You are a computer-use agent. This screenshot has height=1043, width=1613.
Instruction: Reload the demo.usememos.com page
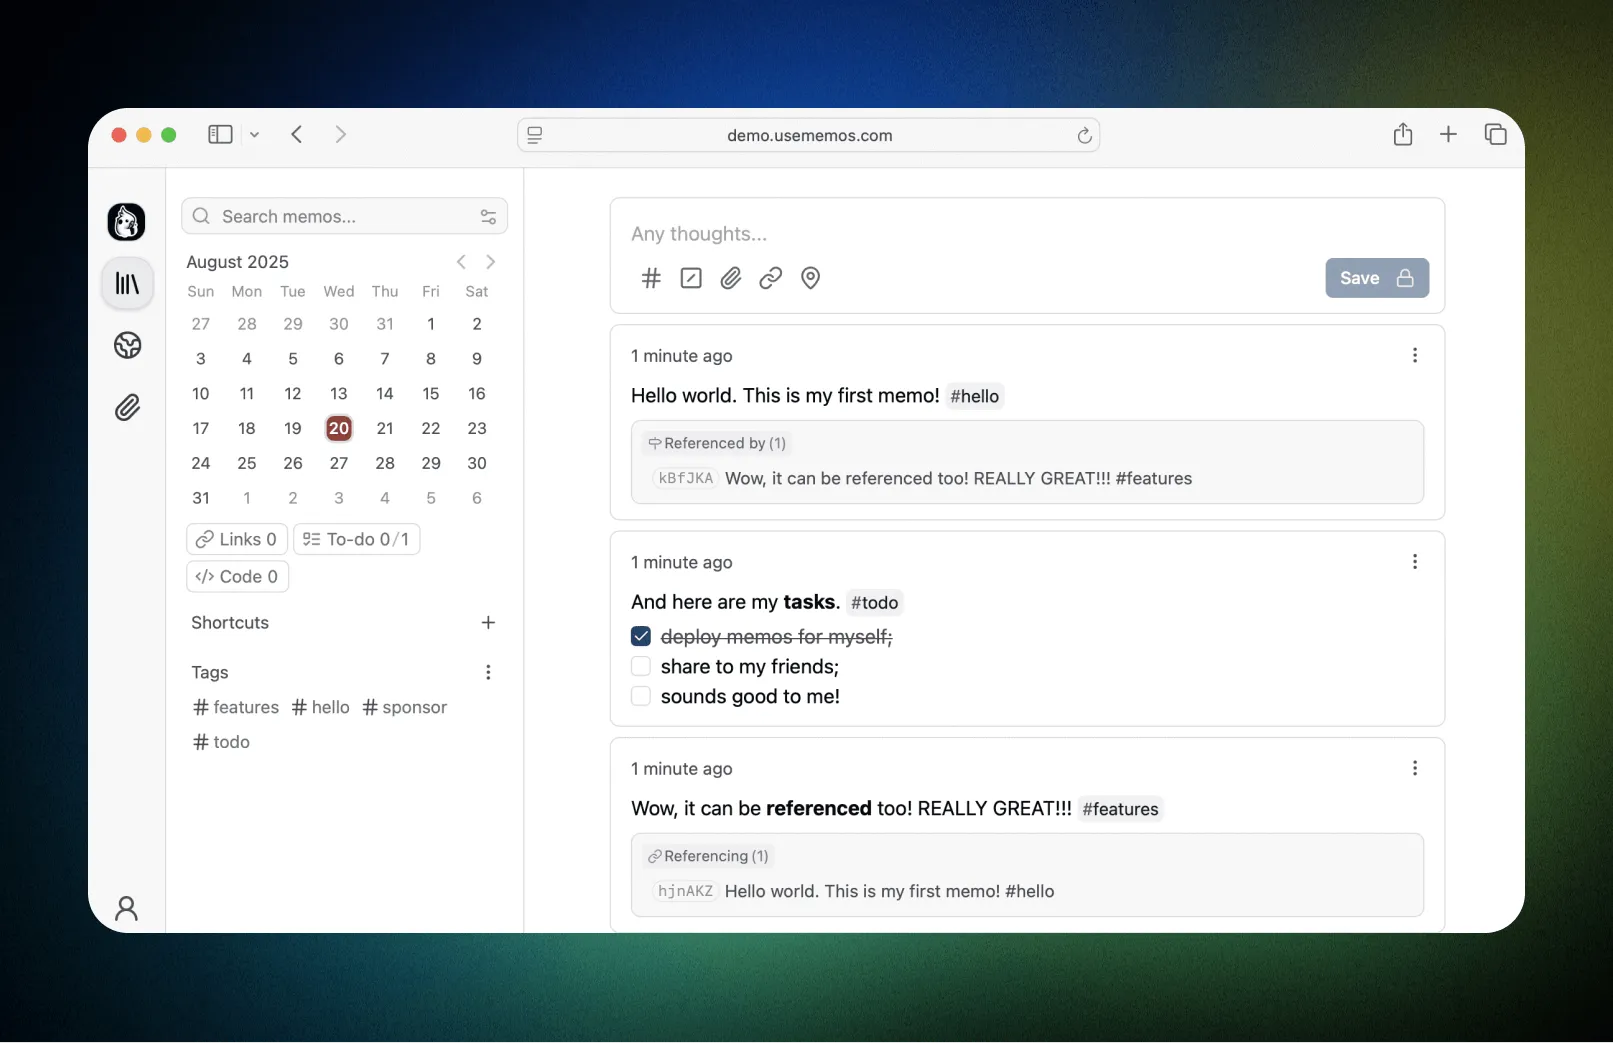[1083, 135]
